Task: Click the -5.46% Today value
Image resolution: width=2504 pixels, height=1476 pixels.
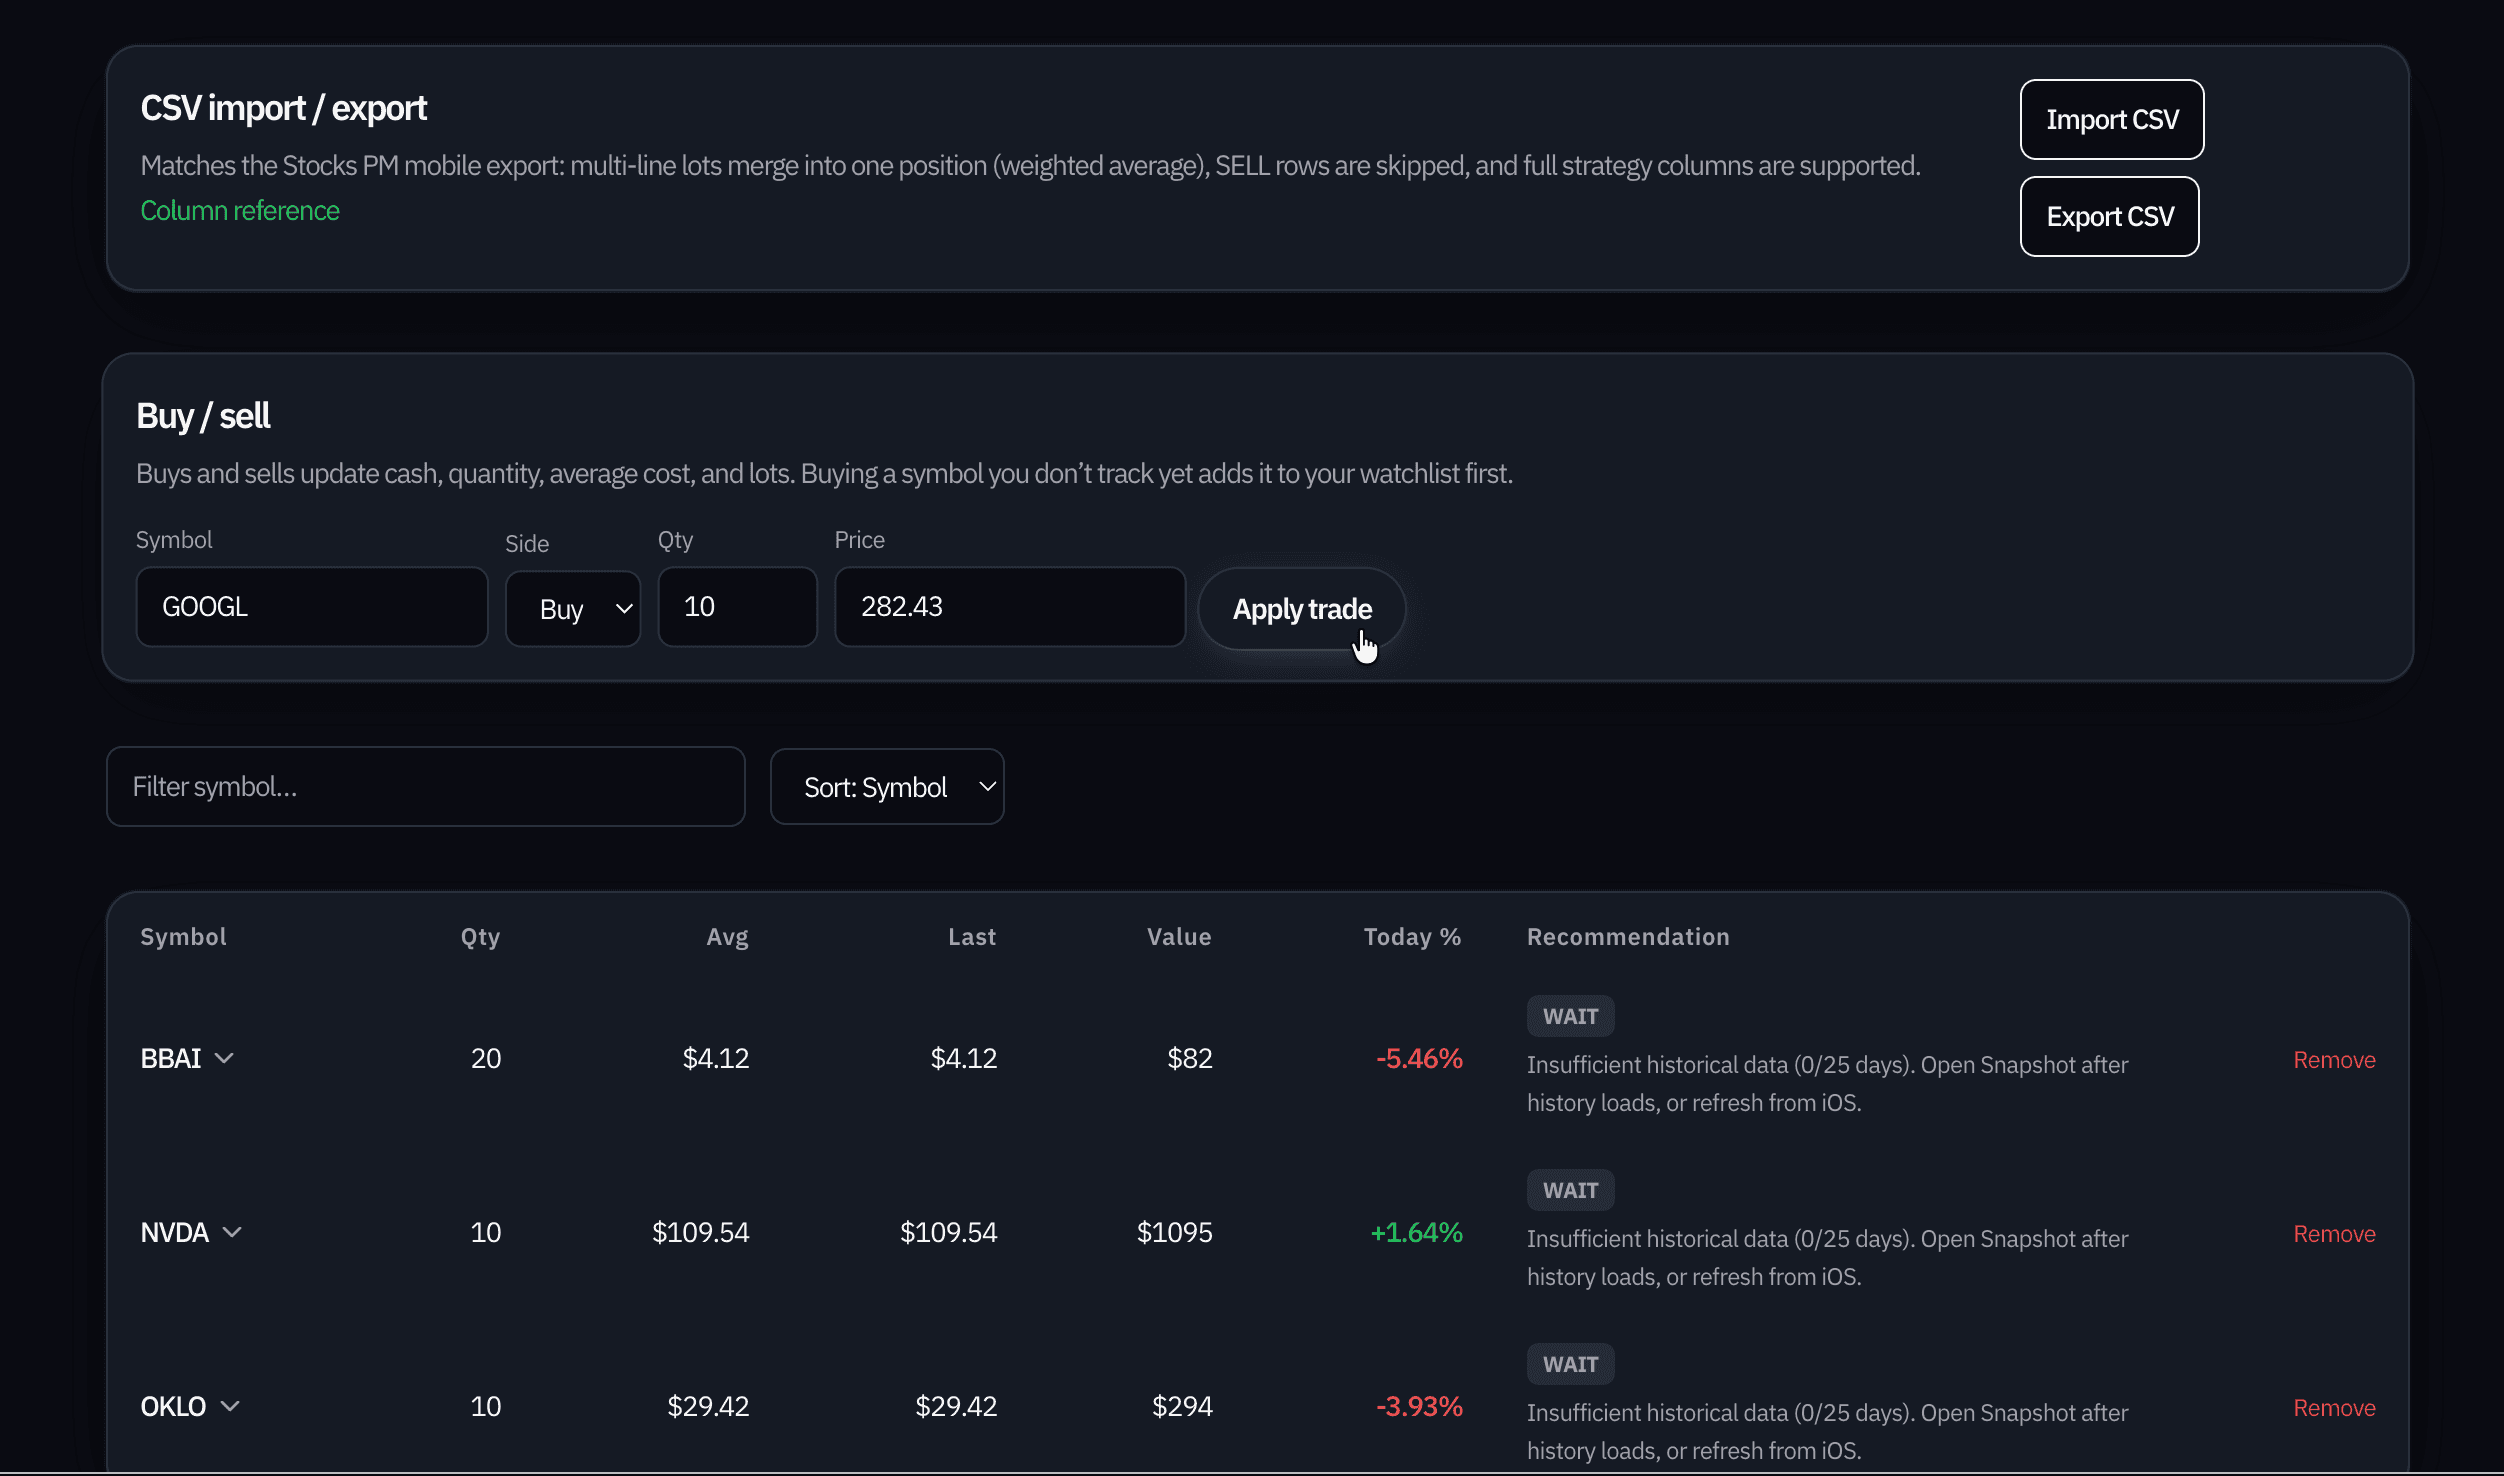Action: tap(1419, 1058)
